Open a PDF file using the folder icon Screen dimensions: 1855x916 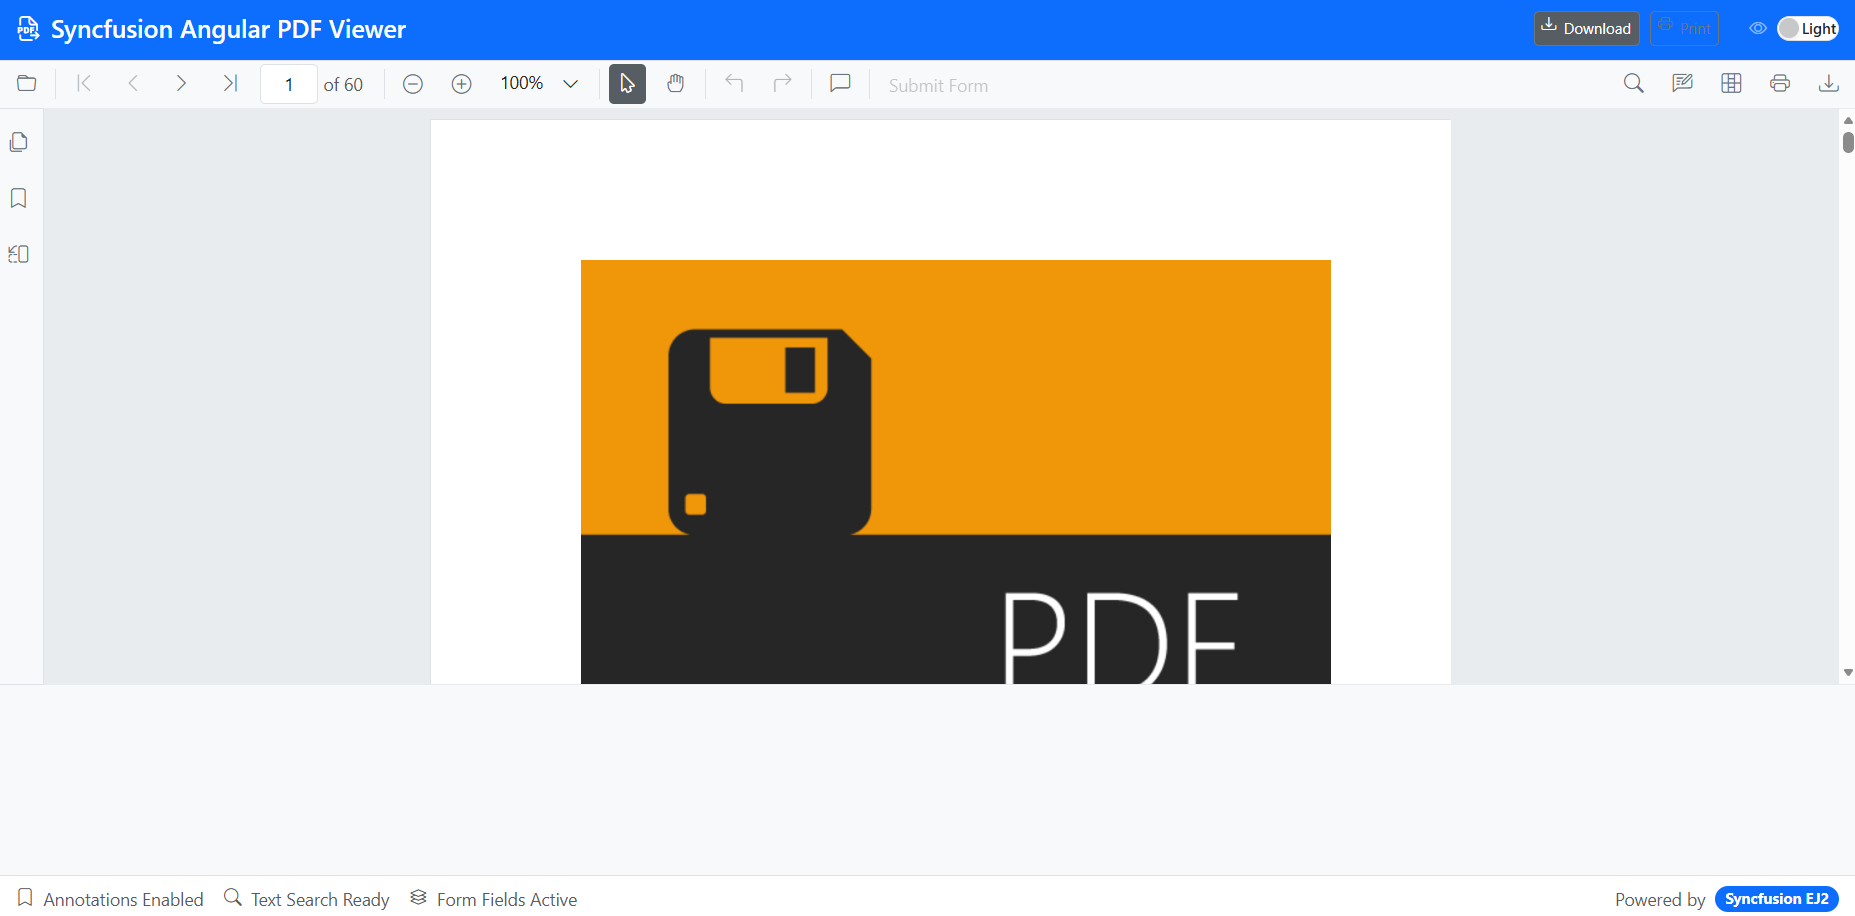tap(27, 84)
